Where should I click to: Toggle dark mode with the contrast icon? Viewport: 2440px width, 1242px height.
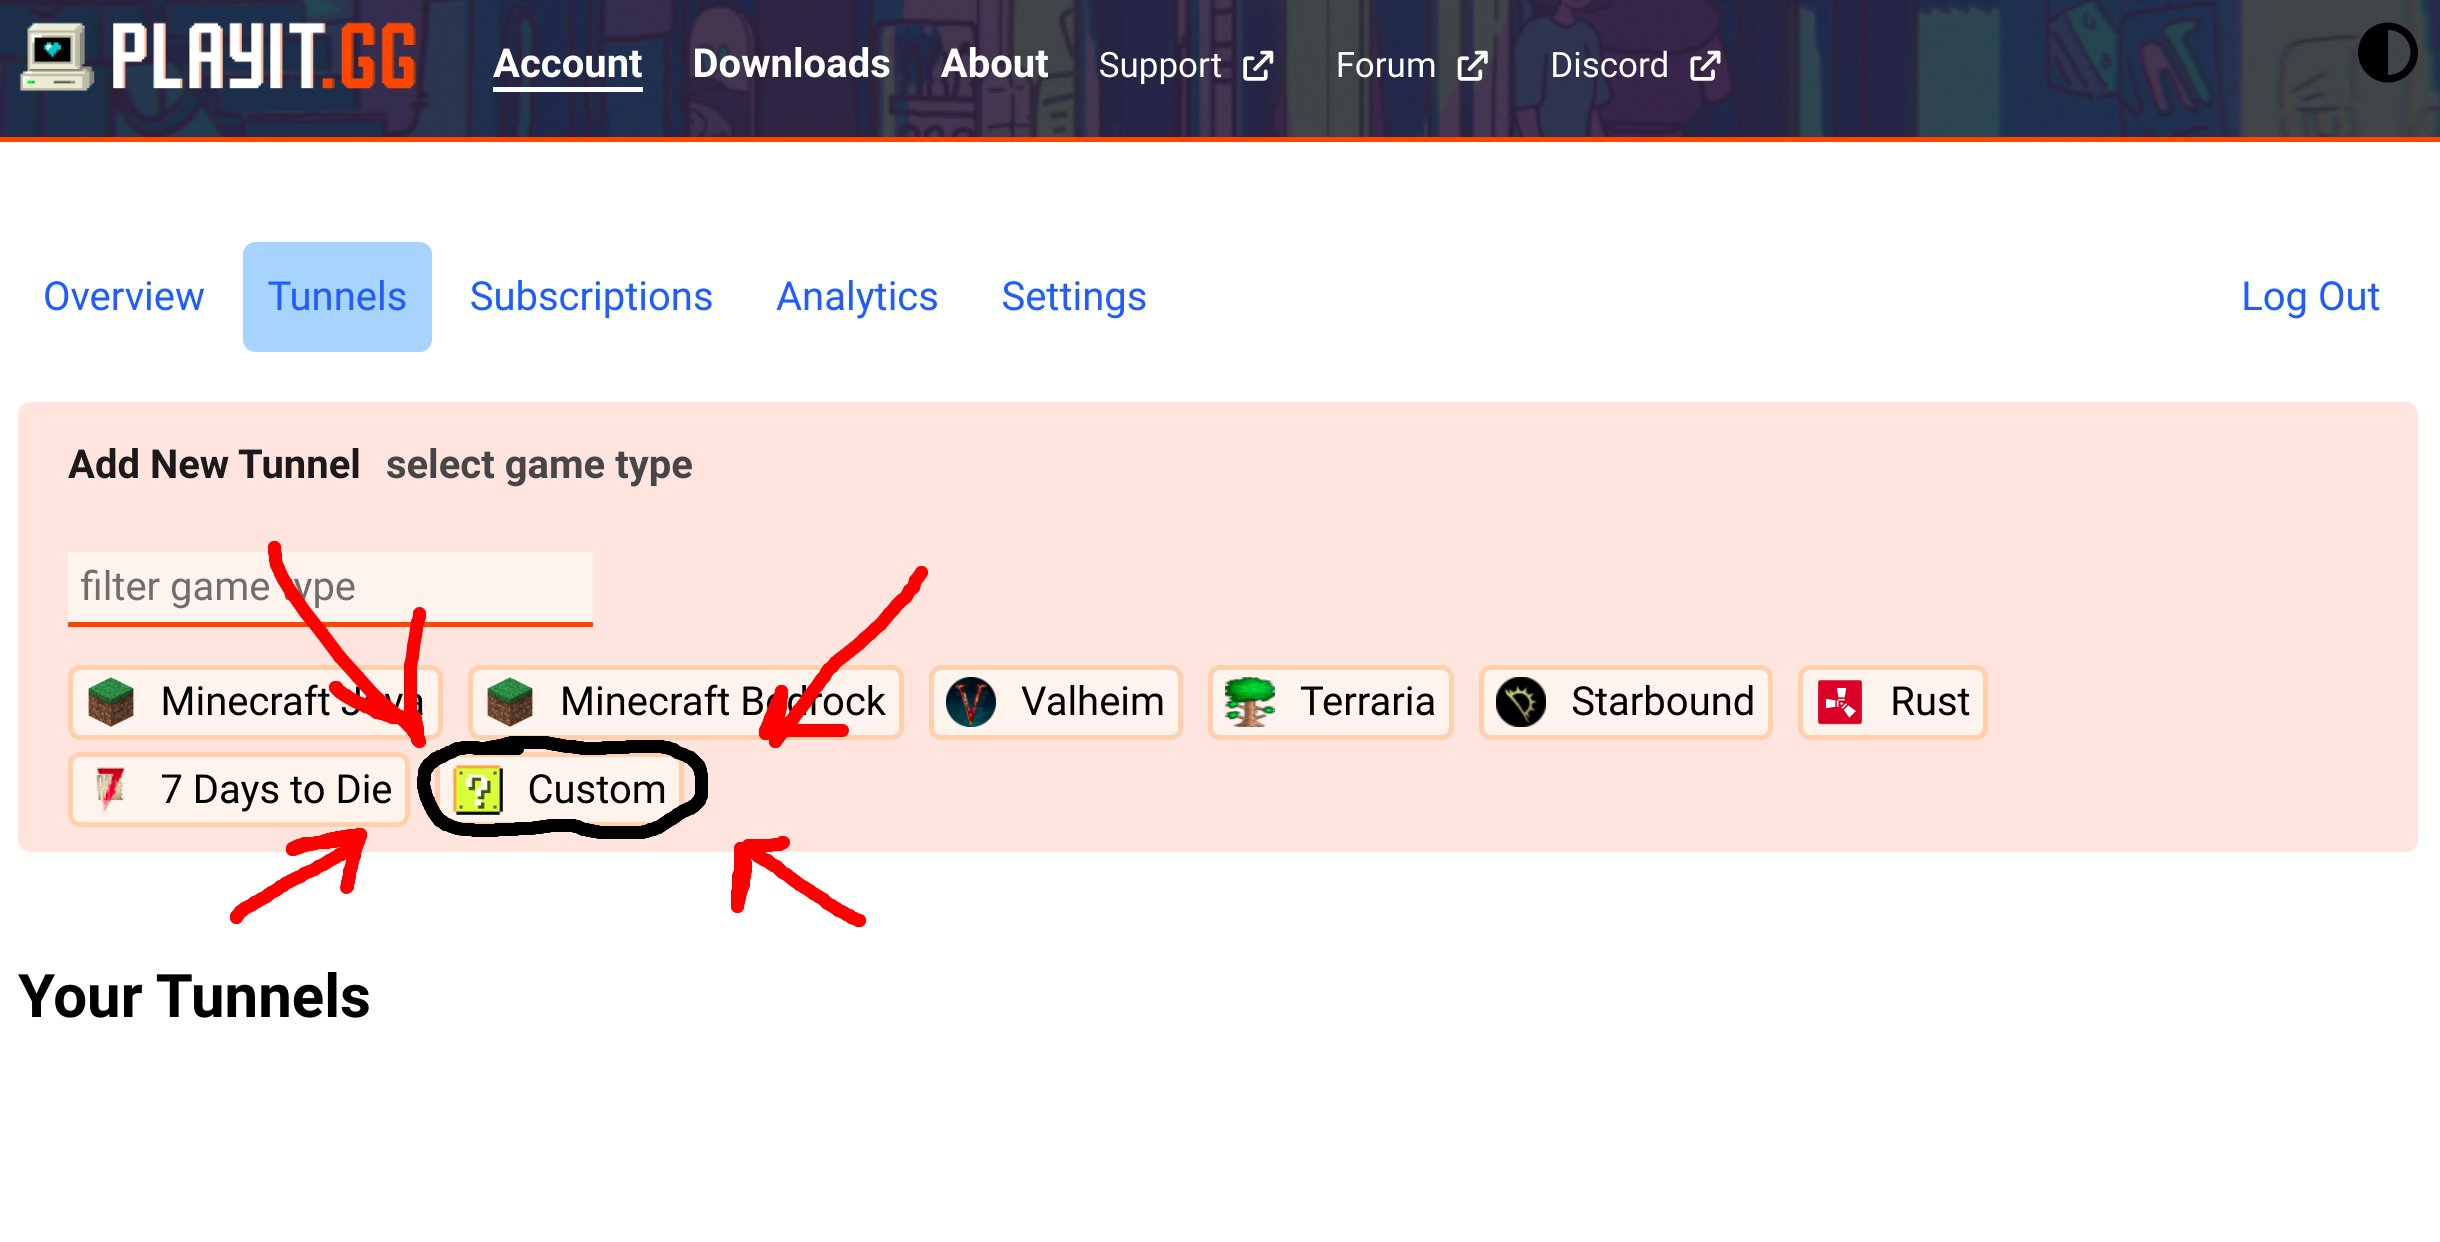pos(2389,52)
